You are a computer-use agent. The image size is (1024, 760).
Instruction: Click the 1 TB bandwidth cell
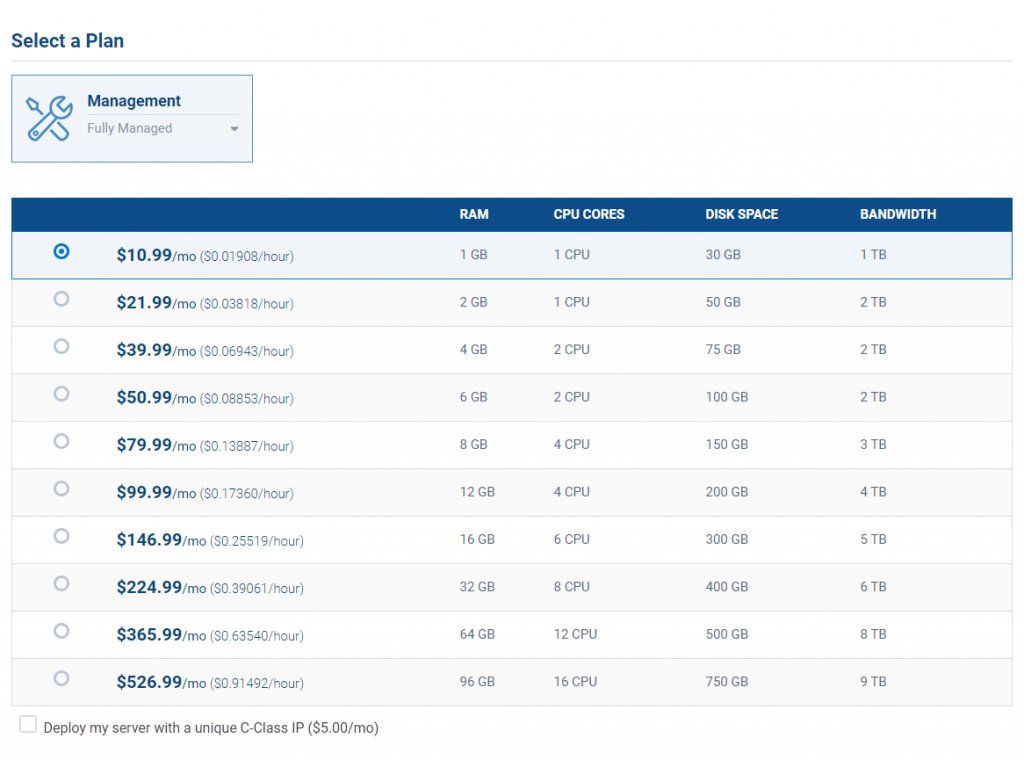click(873, 255)
